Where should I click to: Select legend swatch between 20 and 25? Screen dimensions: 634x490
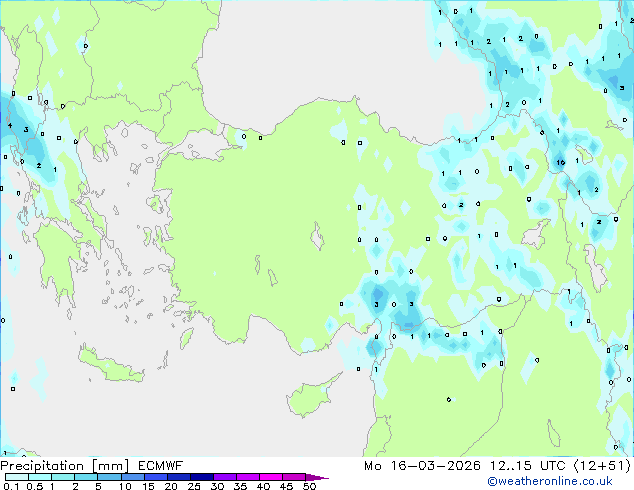[x=180, y=477]
